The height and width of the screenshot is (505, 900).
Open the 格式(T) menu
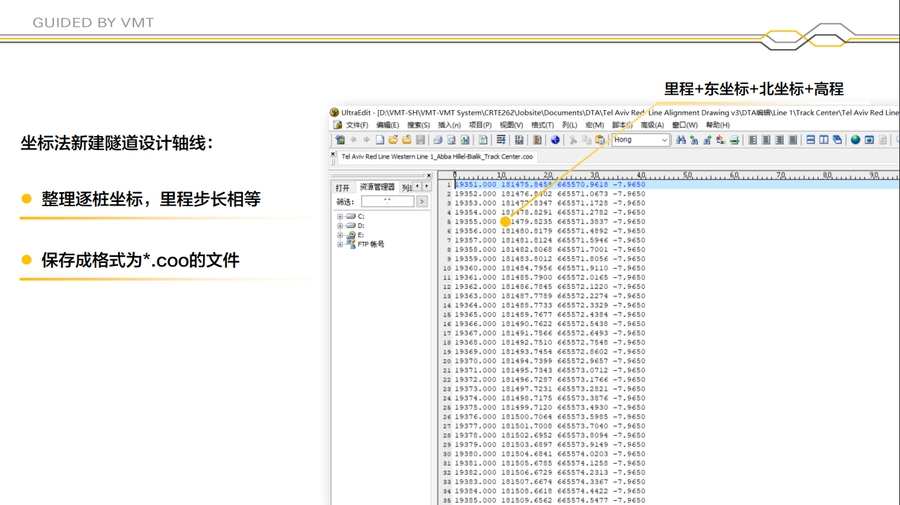pos(542,126)
